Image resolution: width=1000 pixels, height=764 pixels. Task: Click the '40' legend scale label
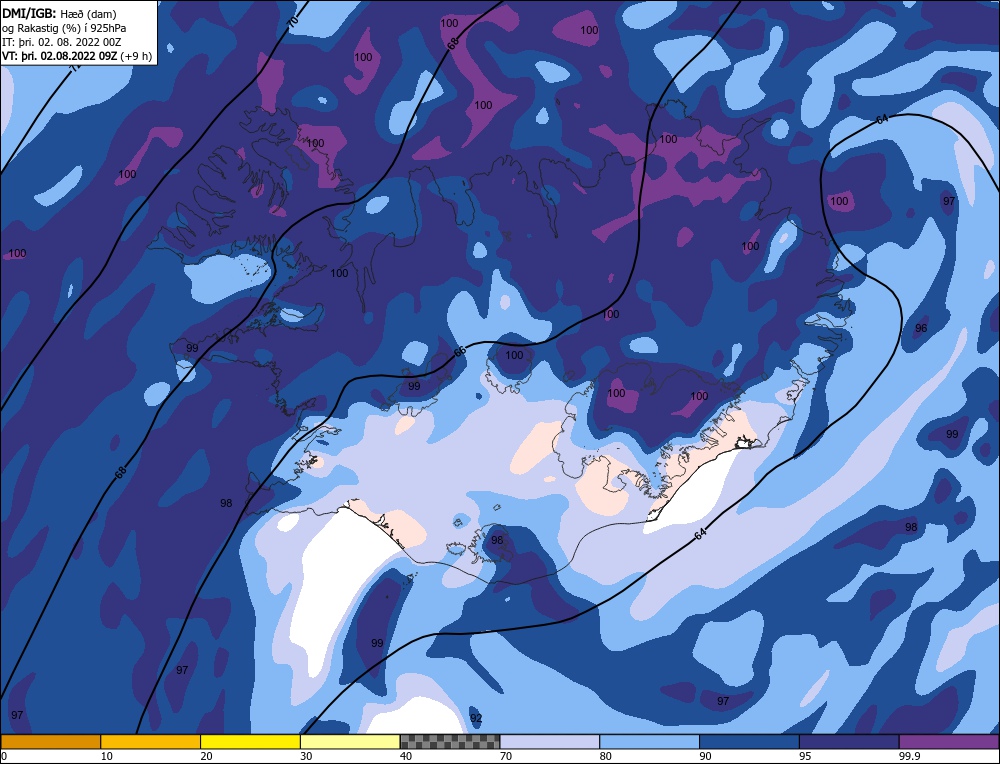406,756
